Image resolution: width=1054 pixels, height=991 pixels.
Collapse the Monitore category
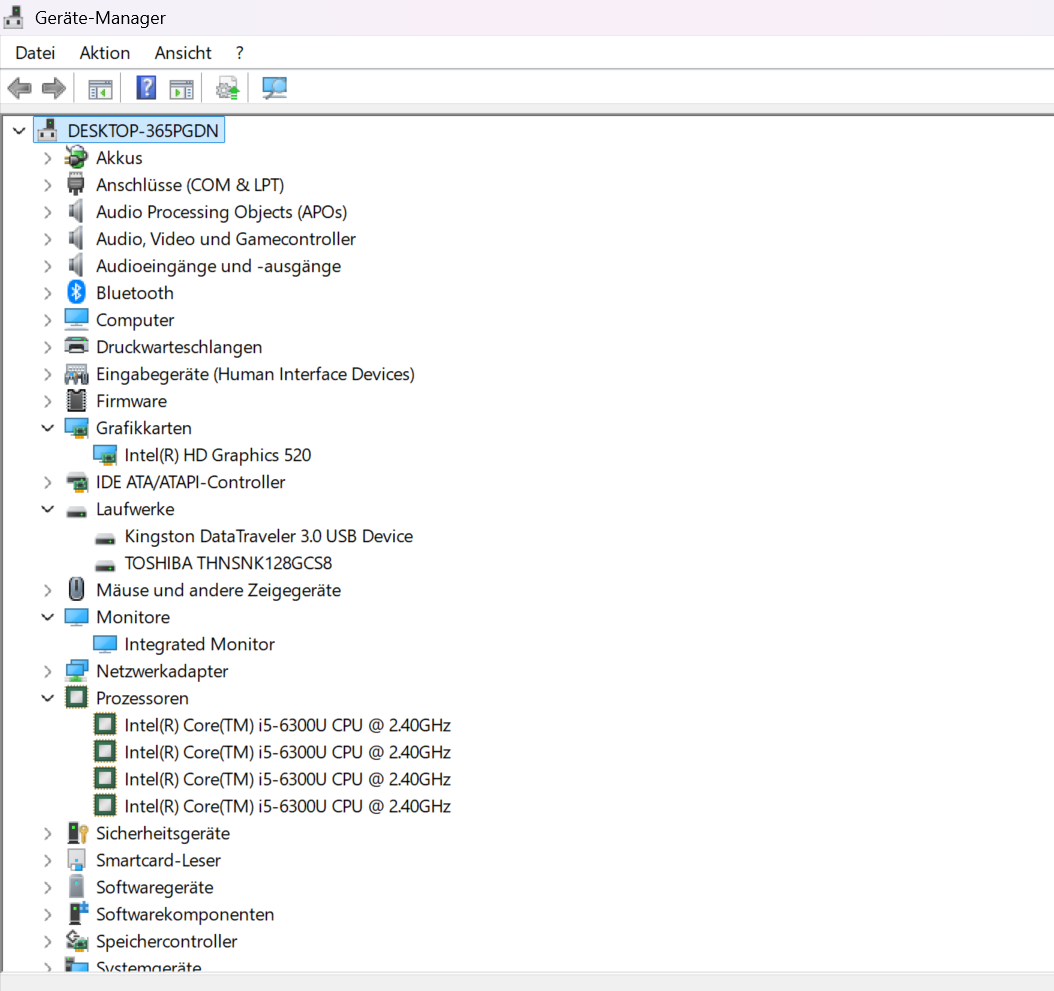(47, 617)
